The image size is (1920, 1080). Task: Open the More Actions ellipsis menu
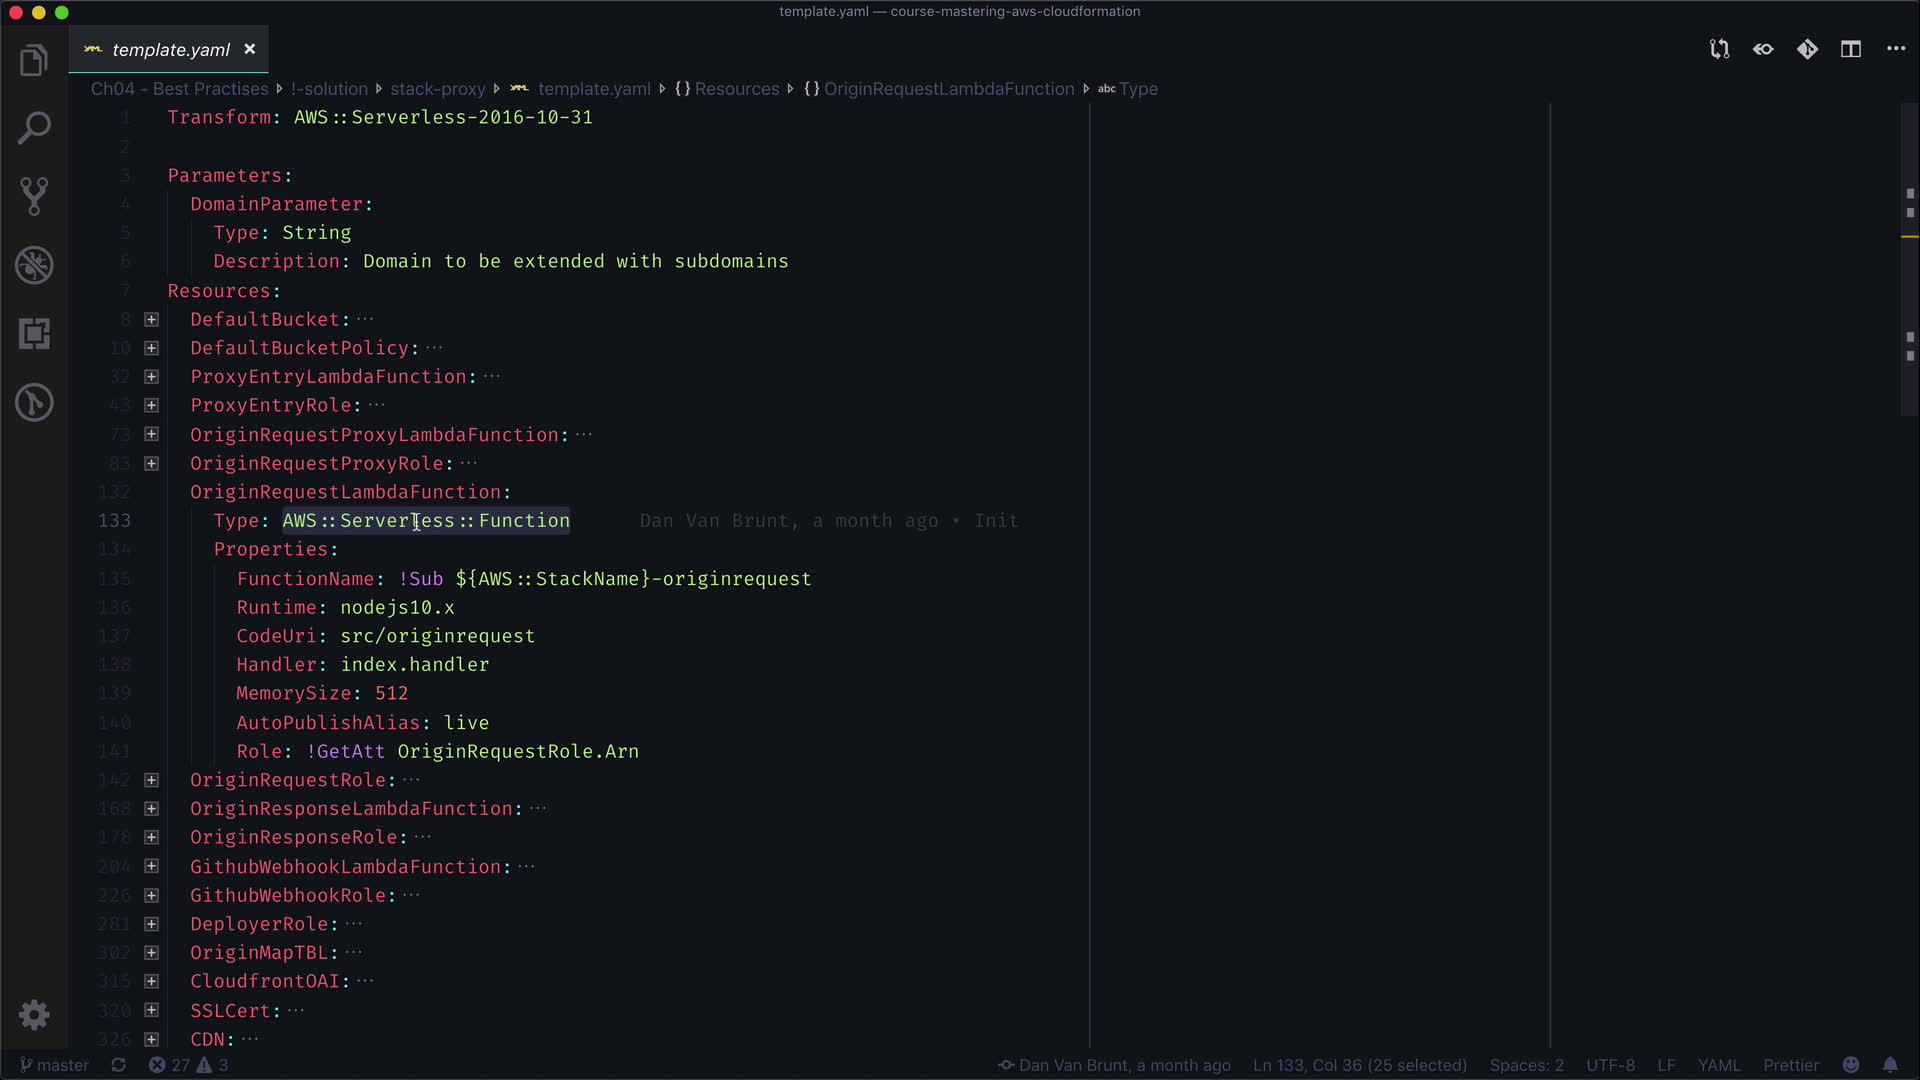coord(1896,49)
